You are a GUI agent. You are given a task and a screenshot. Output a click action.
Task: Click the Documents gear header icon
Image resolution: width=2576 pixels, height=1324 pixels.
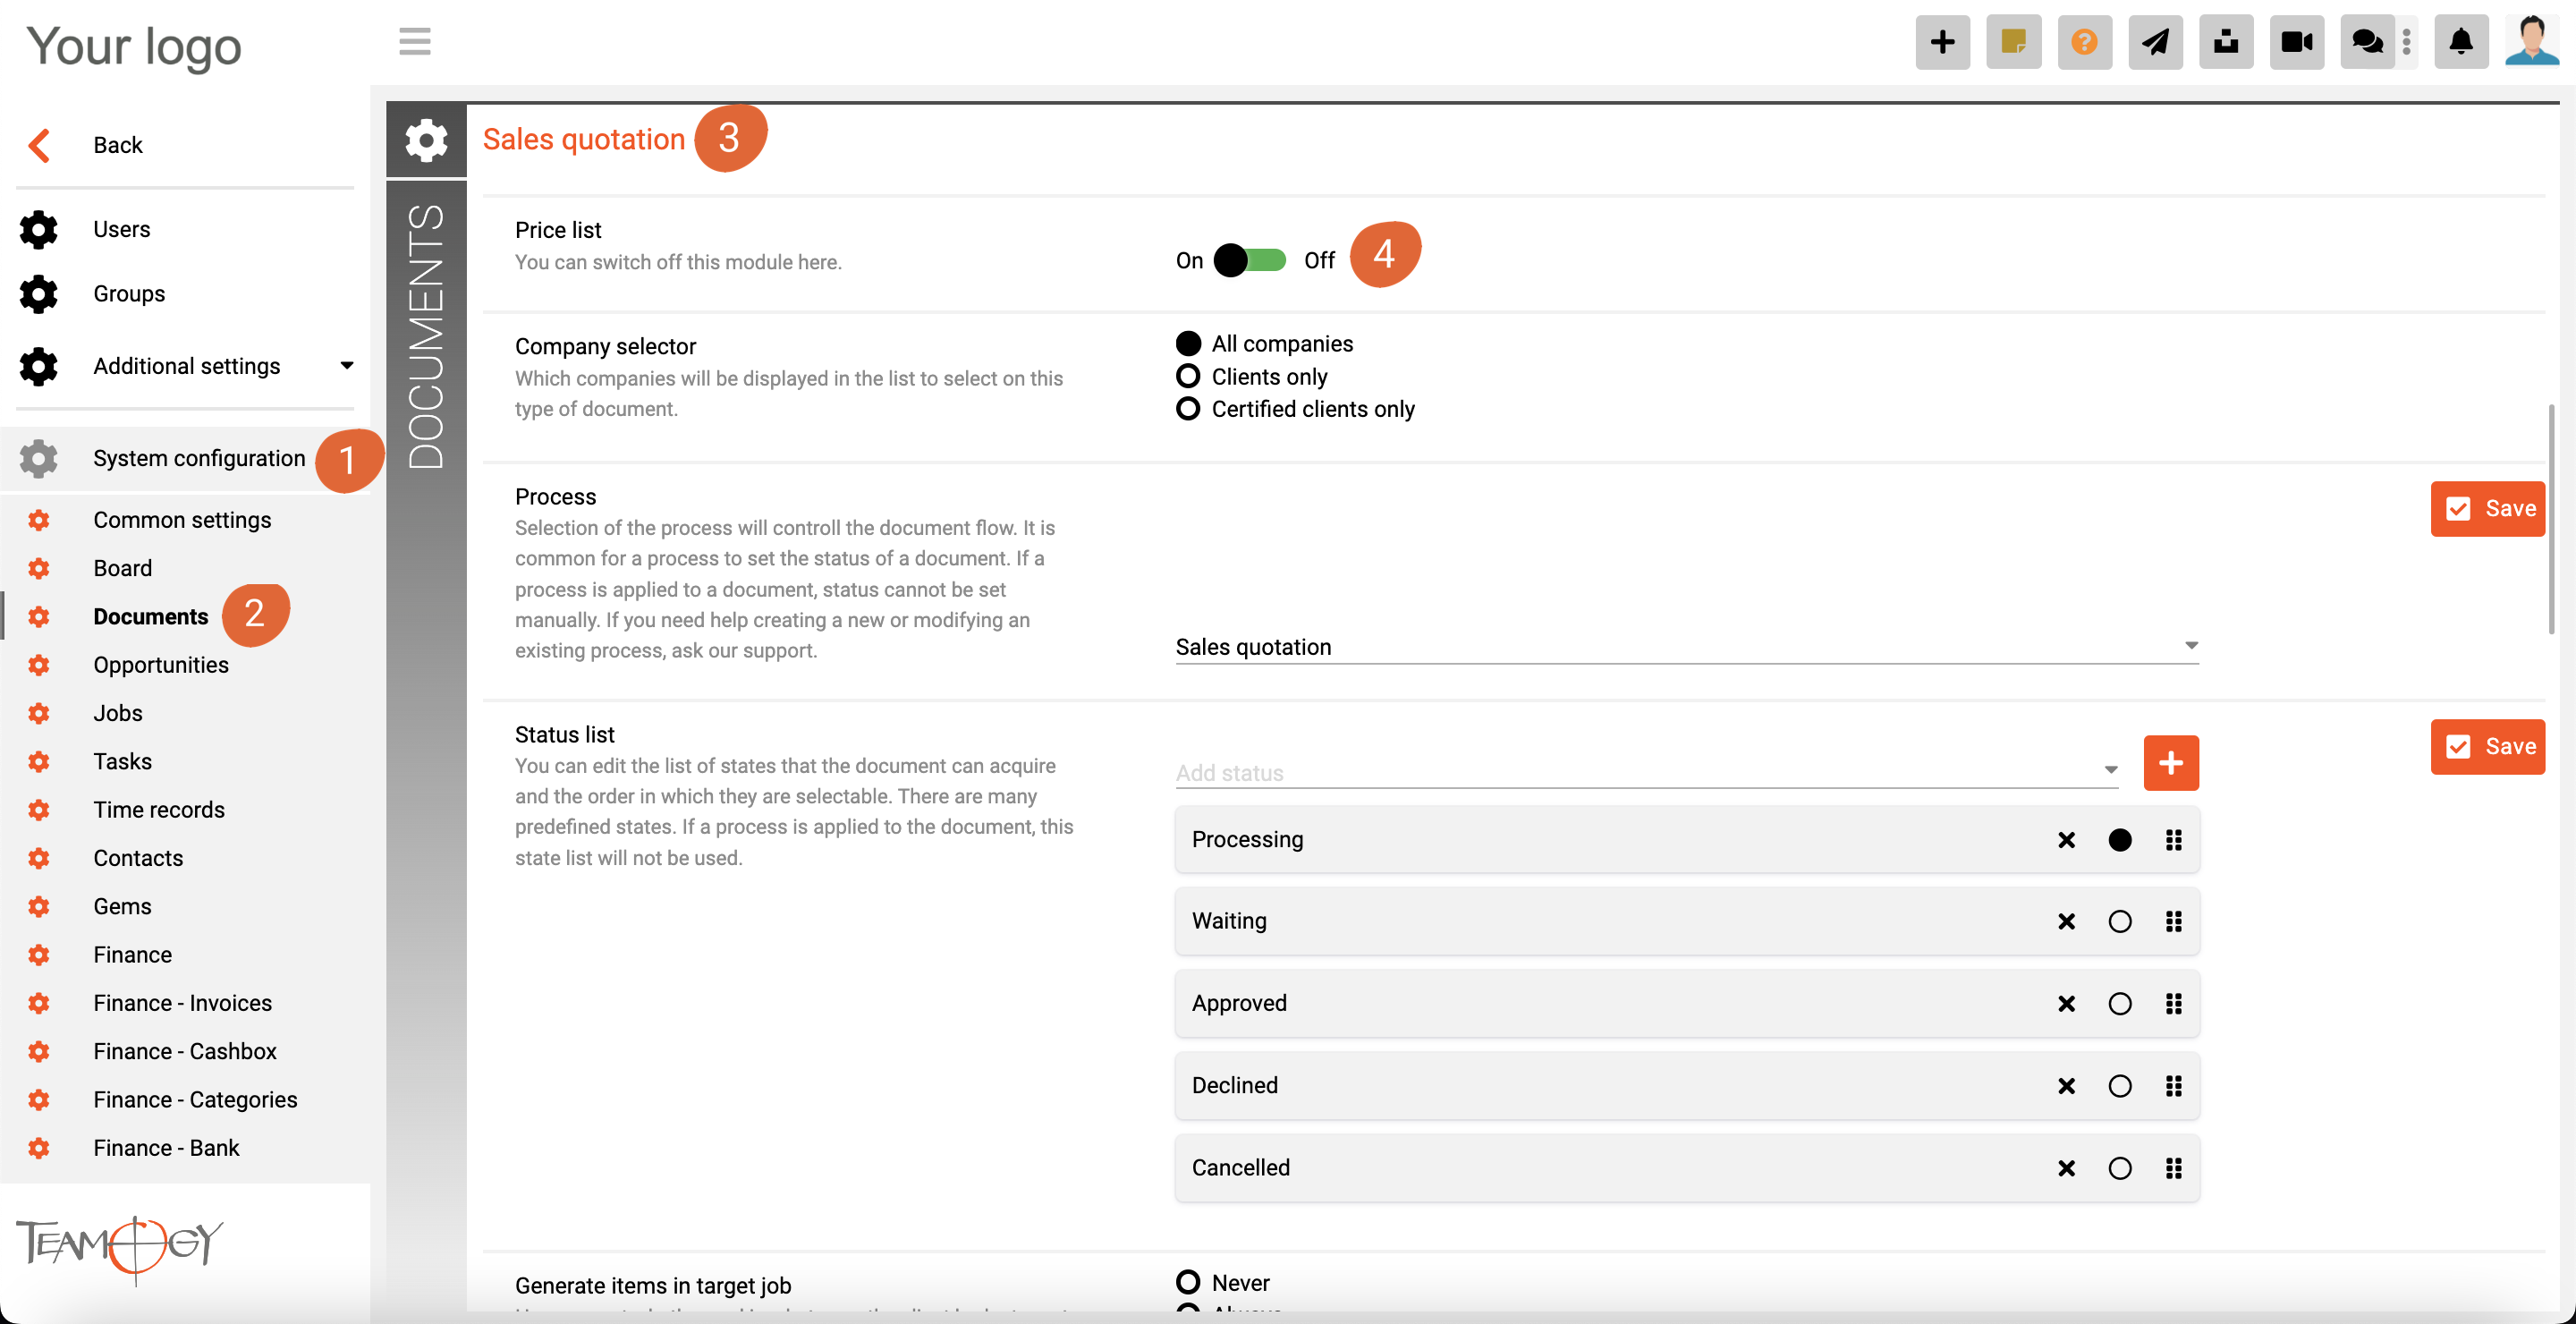click(426, 140)
